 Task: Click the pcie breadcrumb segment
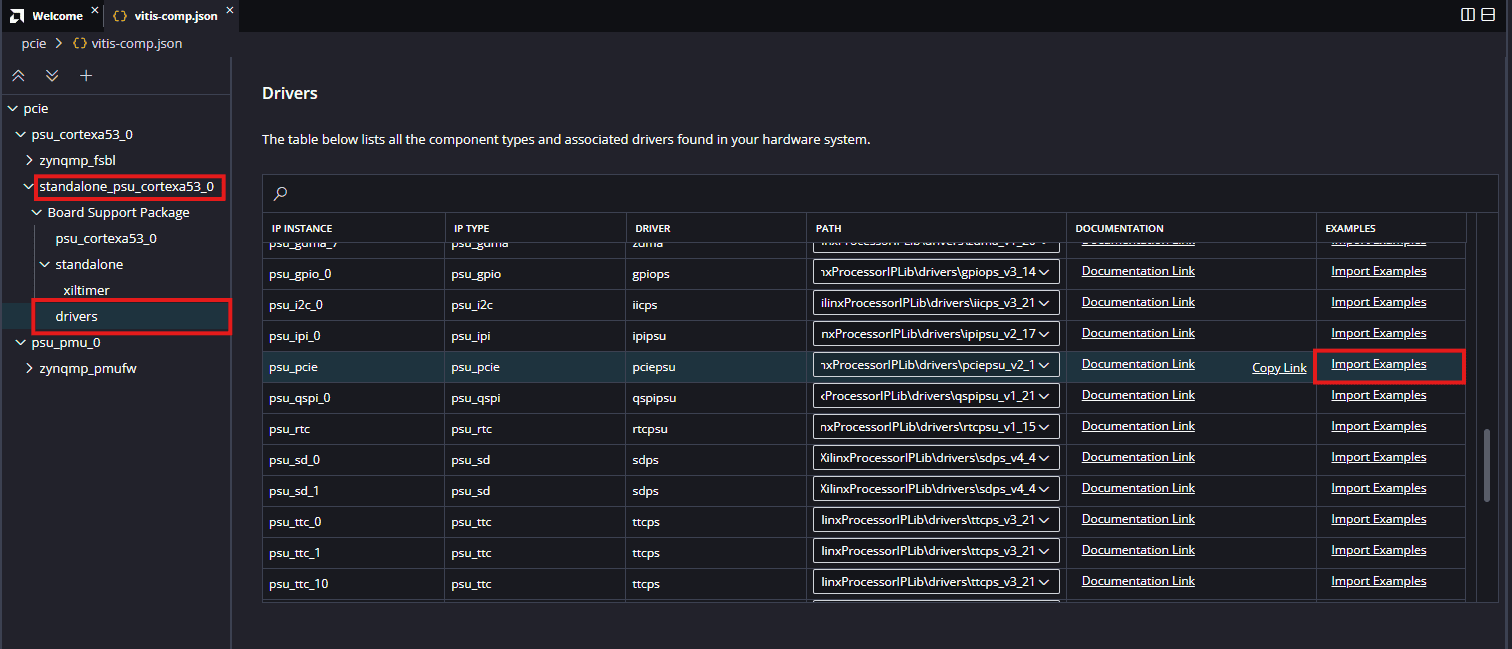35,44
